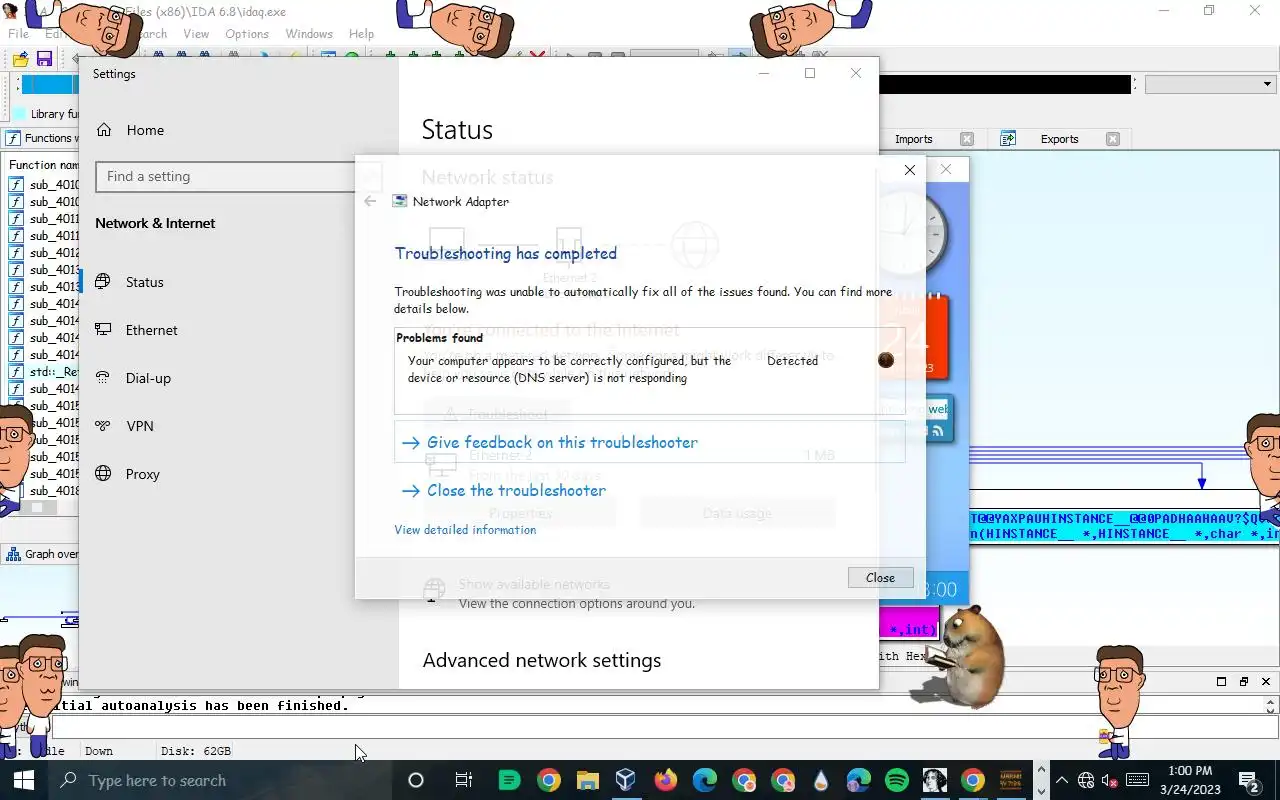This screenshot has width=1280, height=800.
Task: Close the Exports tab with its X
Action: 1112,139
